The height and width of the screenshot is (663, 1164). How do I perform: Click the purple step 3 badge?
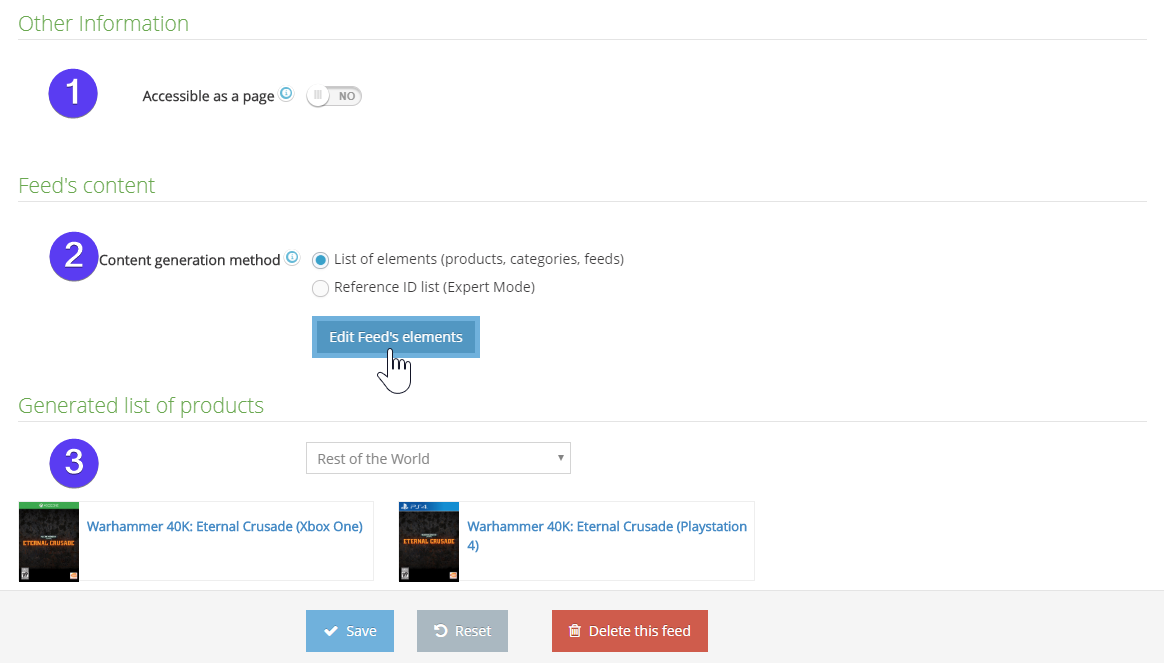point(73,462)
